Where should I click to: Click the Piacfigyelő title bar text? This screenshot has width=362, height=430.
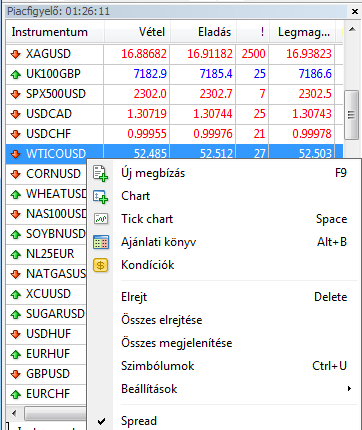coord(59,12)
